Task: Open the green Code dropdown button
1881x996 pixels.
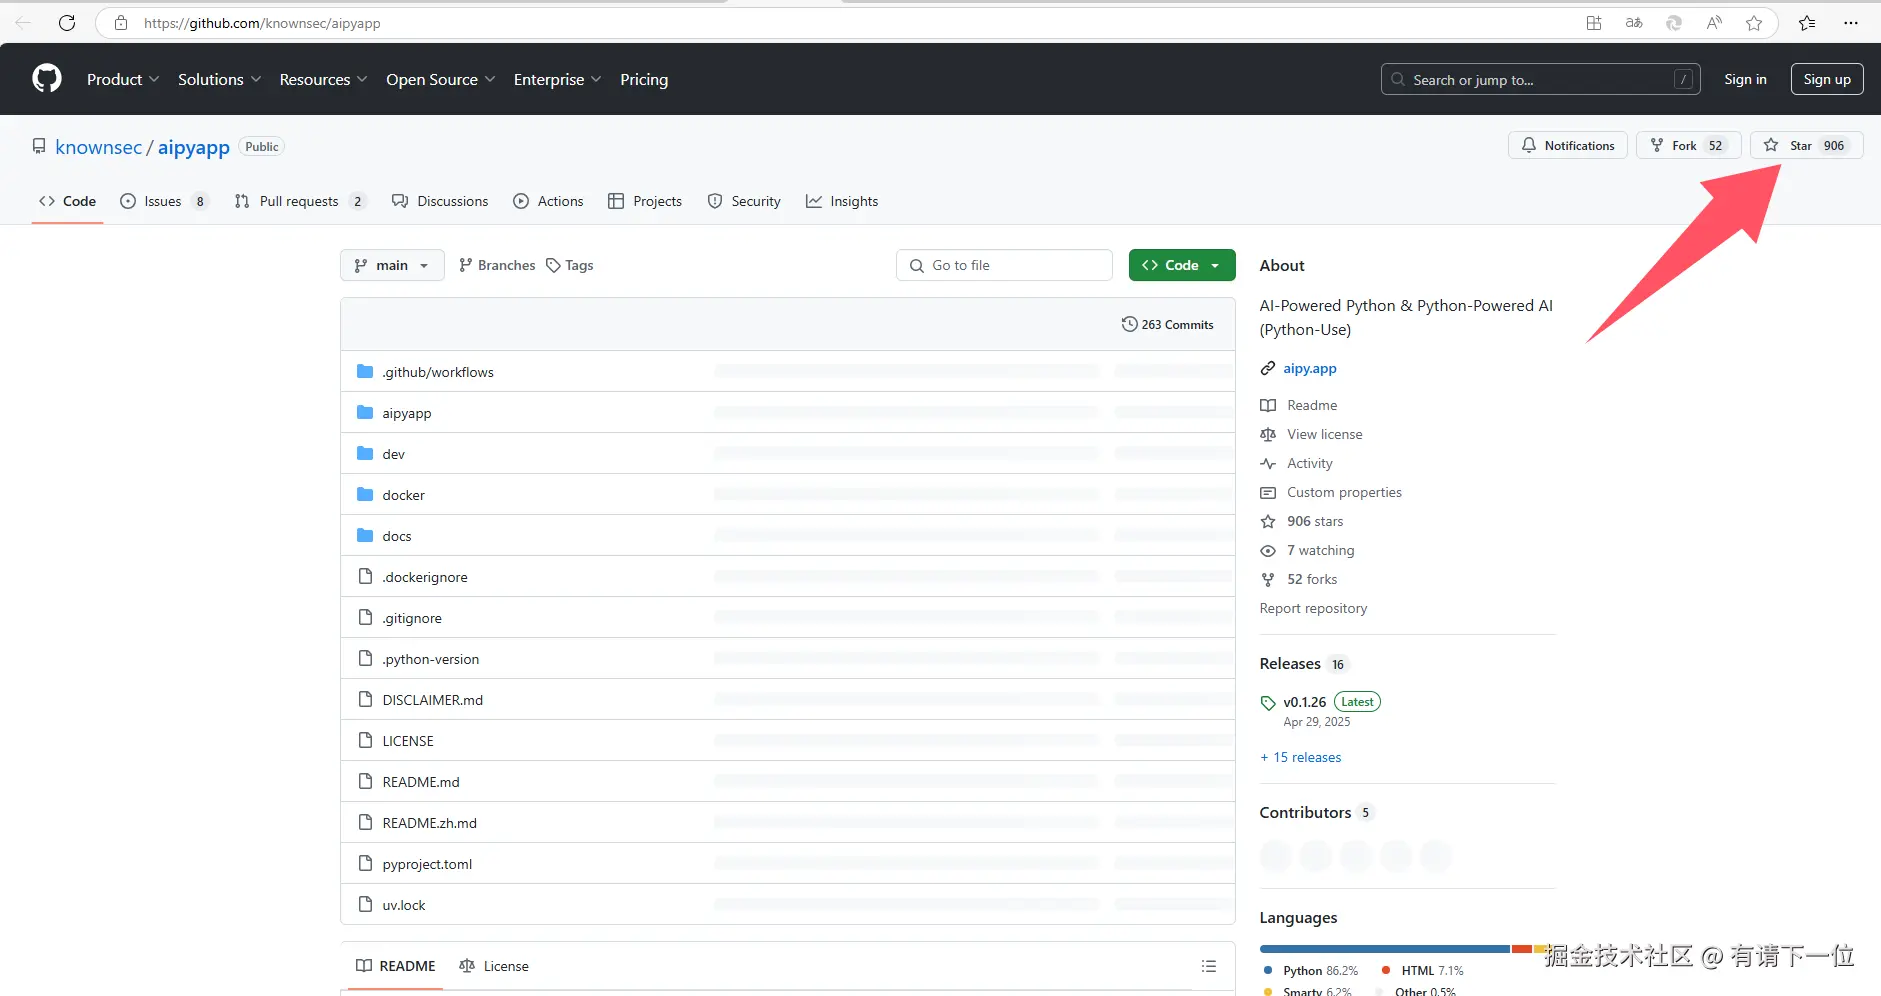Action: [x=1182, y=265]
